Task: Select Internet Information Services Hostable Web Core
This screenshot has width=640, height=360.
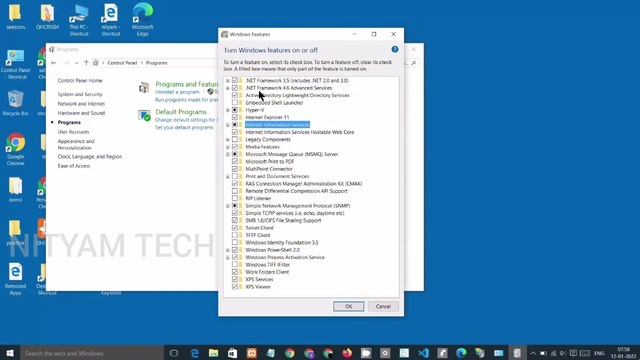Action: [x=300, y=132]
